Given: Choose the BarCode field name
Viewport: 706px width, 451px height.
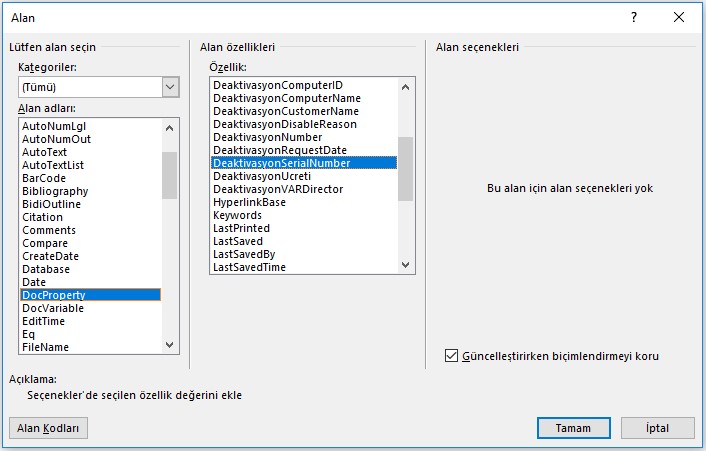Looking at the screenshot, I should pyautogui.click(x=43, y=178).
